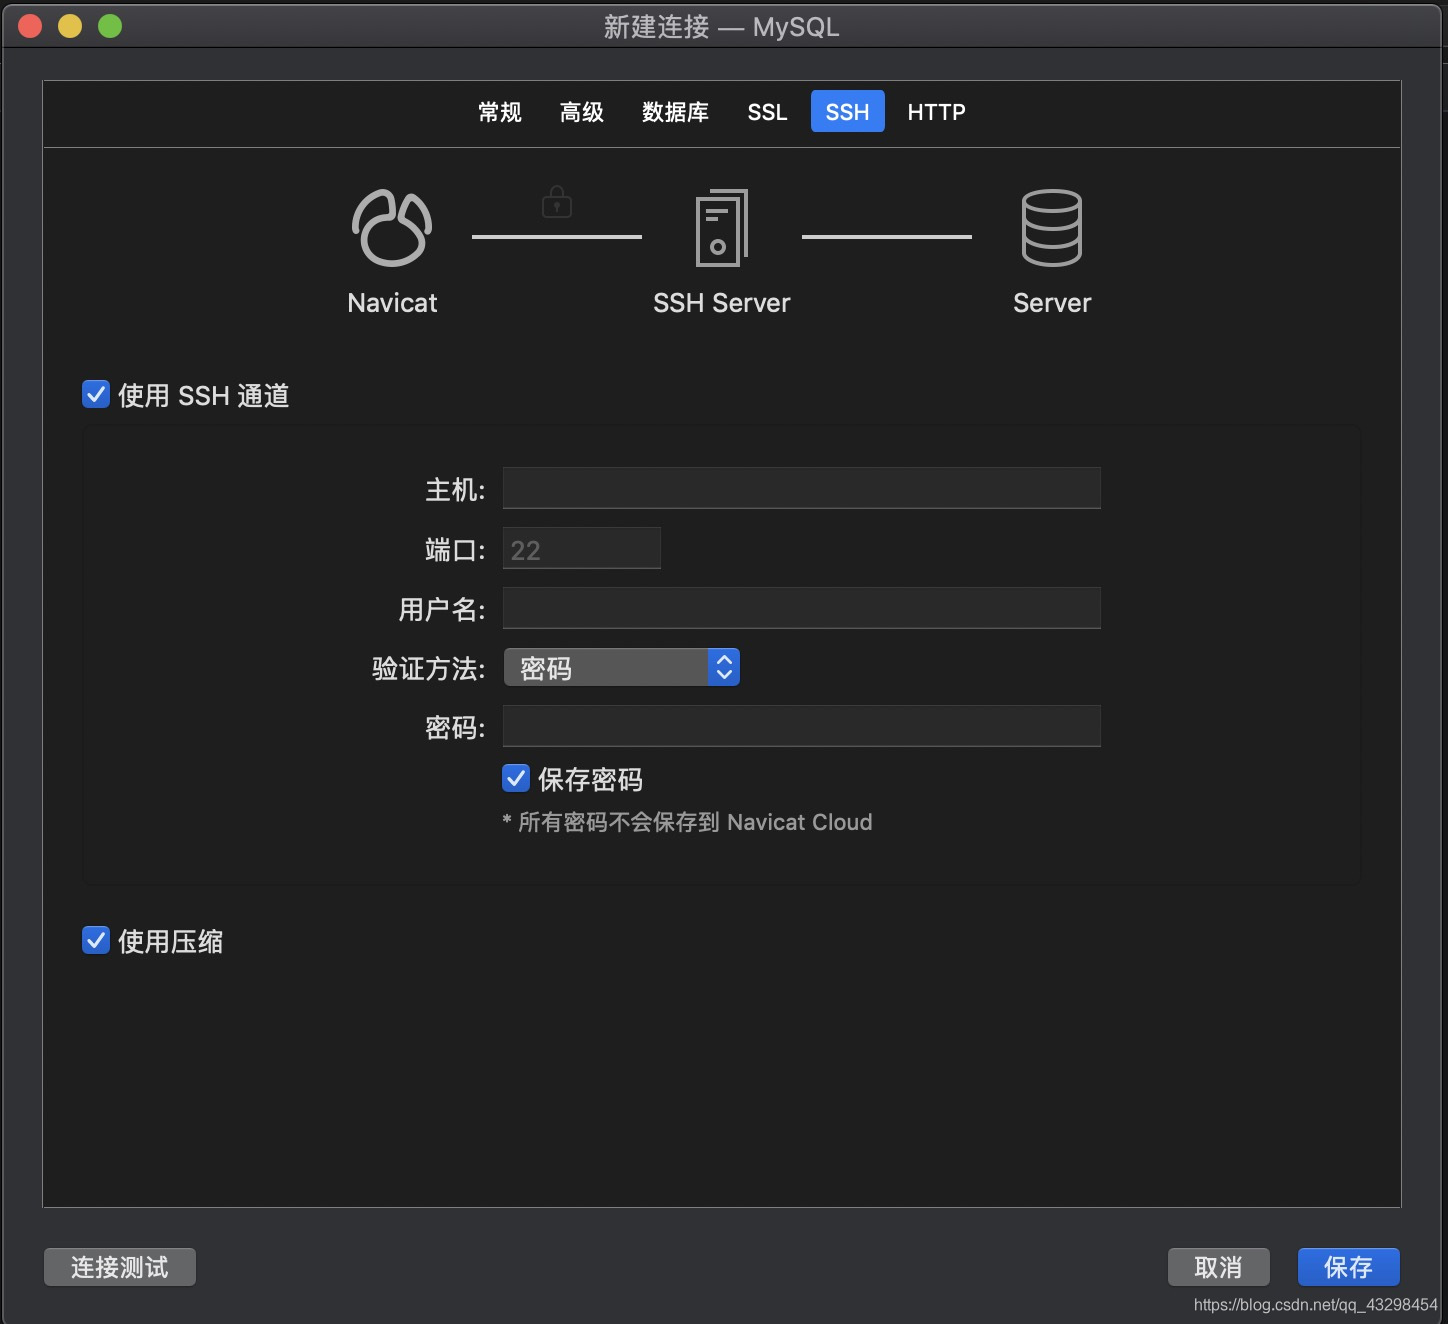
Task: Click the 取消 button
Action: (1218, 1267)
